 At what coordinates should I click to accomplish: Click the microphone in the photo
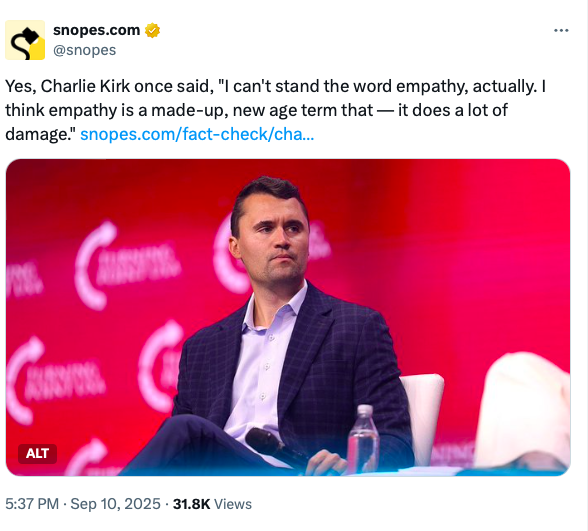(276, 448)
